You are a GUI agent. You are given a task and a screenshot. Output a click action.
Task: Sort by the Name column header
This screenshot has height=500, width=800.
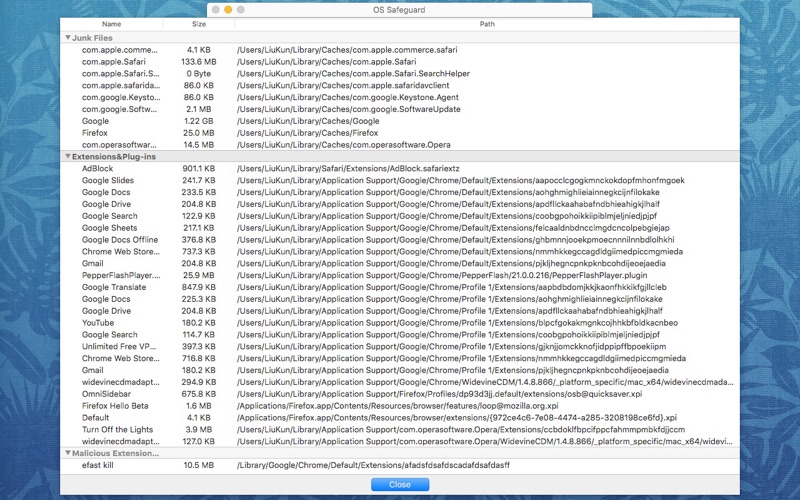pyautogui.click(x=111, y=24)
